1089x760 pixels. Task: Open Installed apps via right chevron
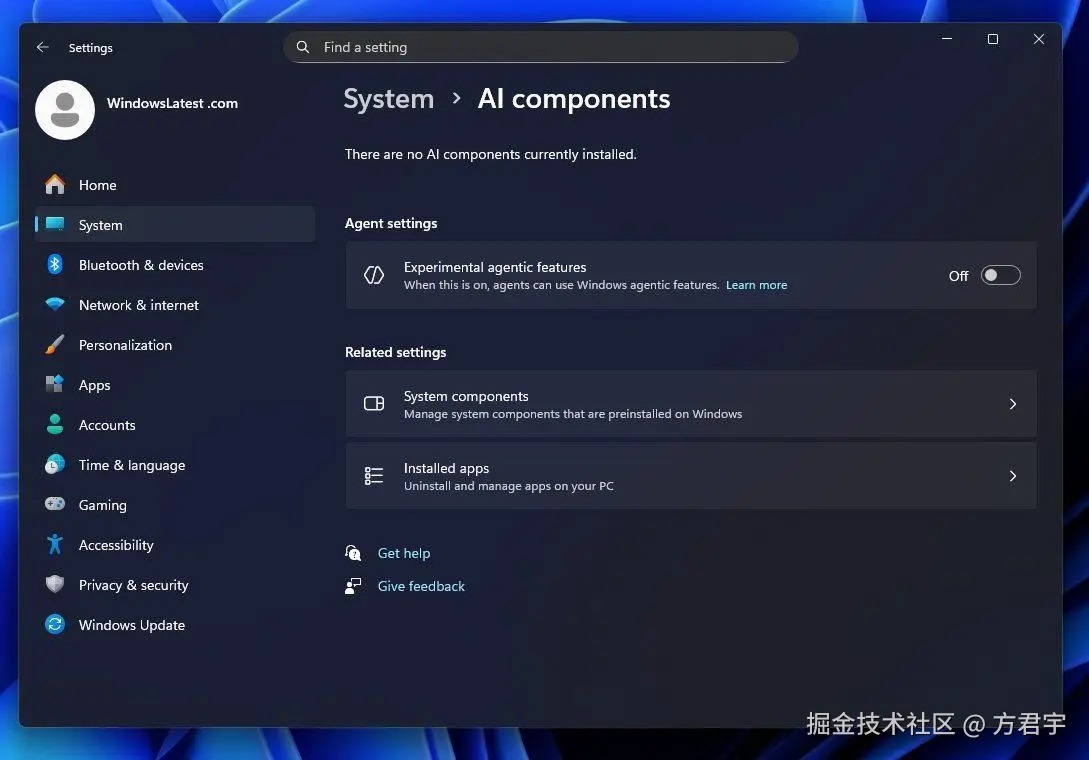[x=1012, y=476]
